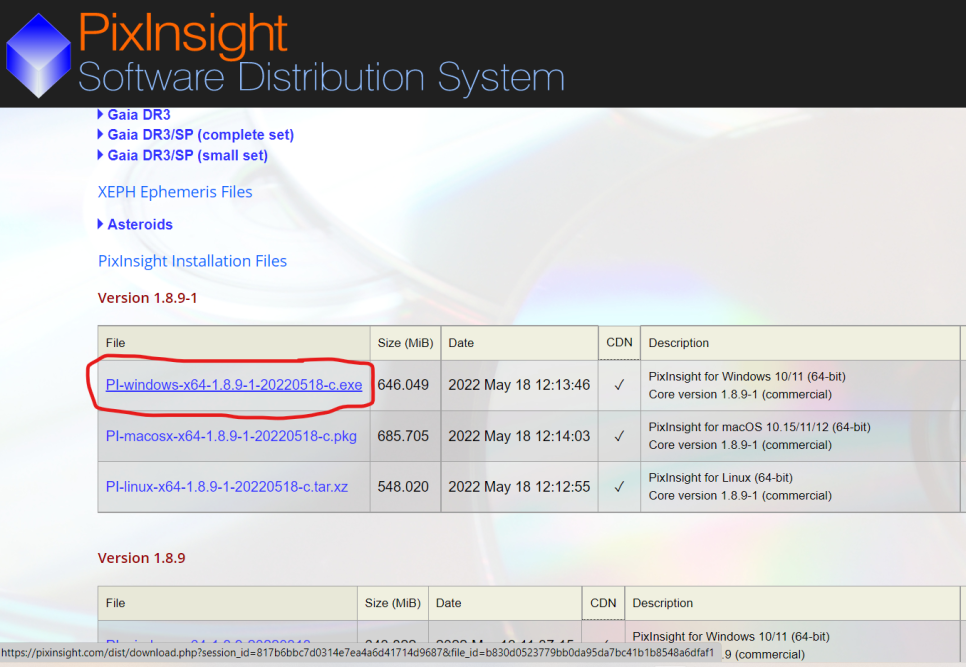Click the CDN checkmark in the macOS installer row

pyautogui.click(x=619, y=436)
